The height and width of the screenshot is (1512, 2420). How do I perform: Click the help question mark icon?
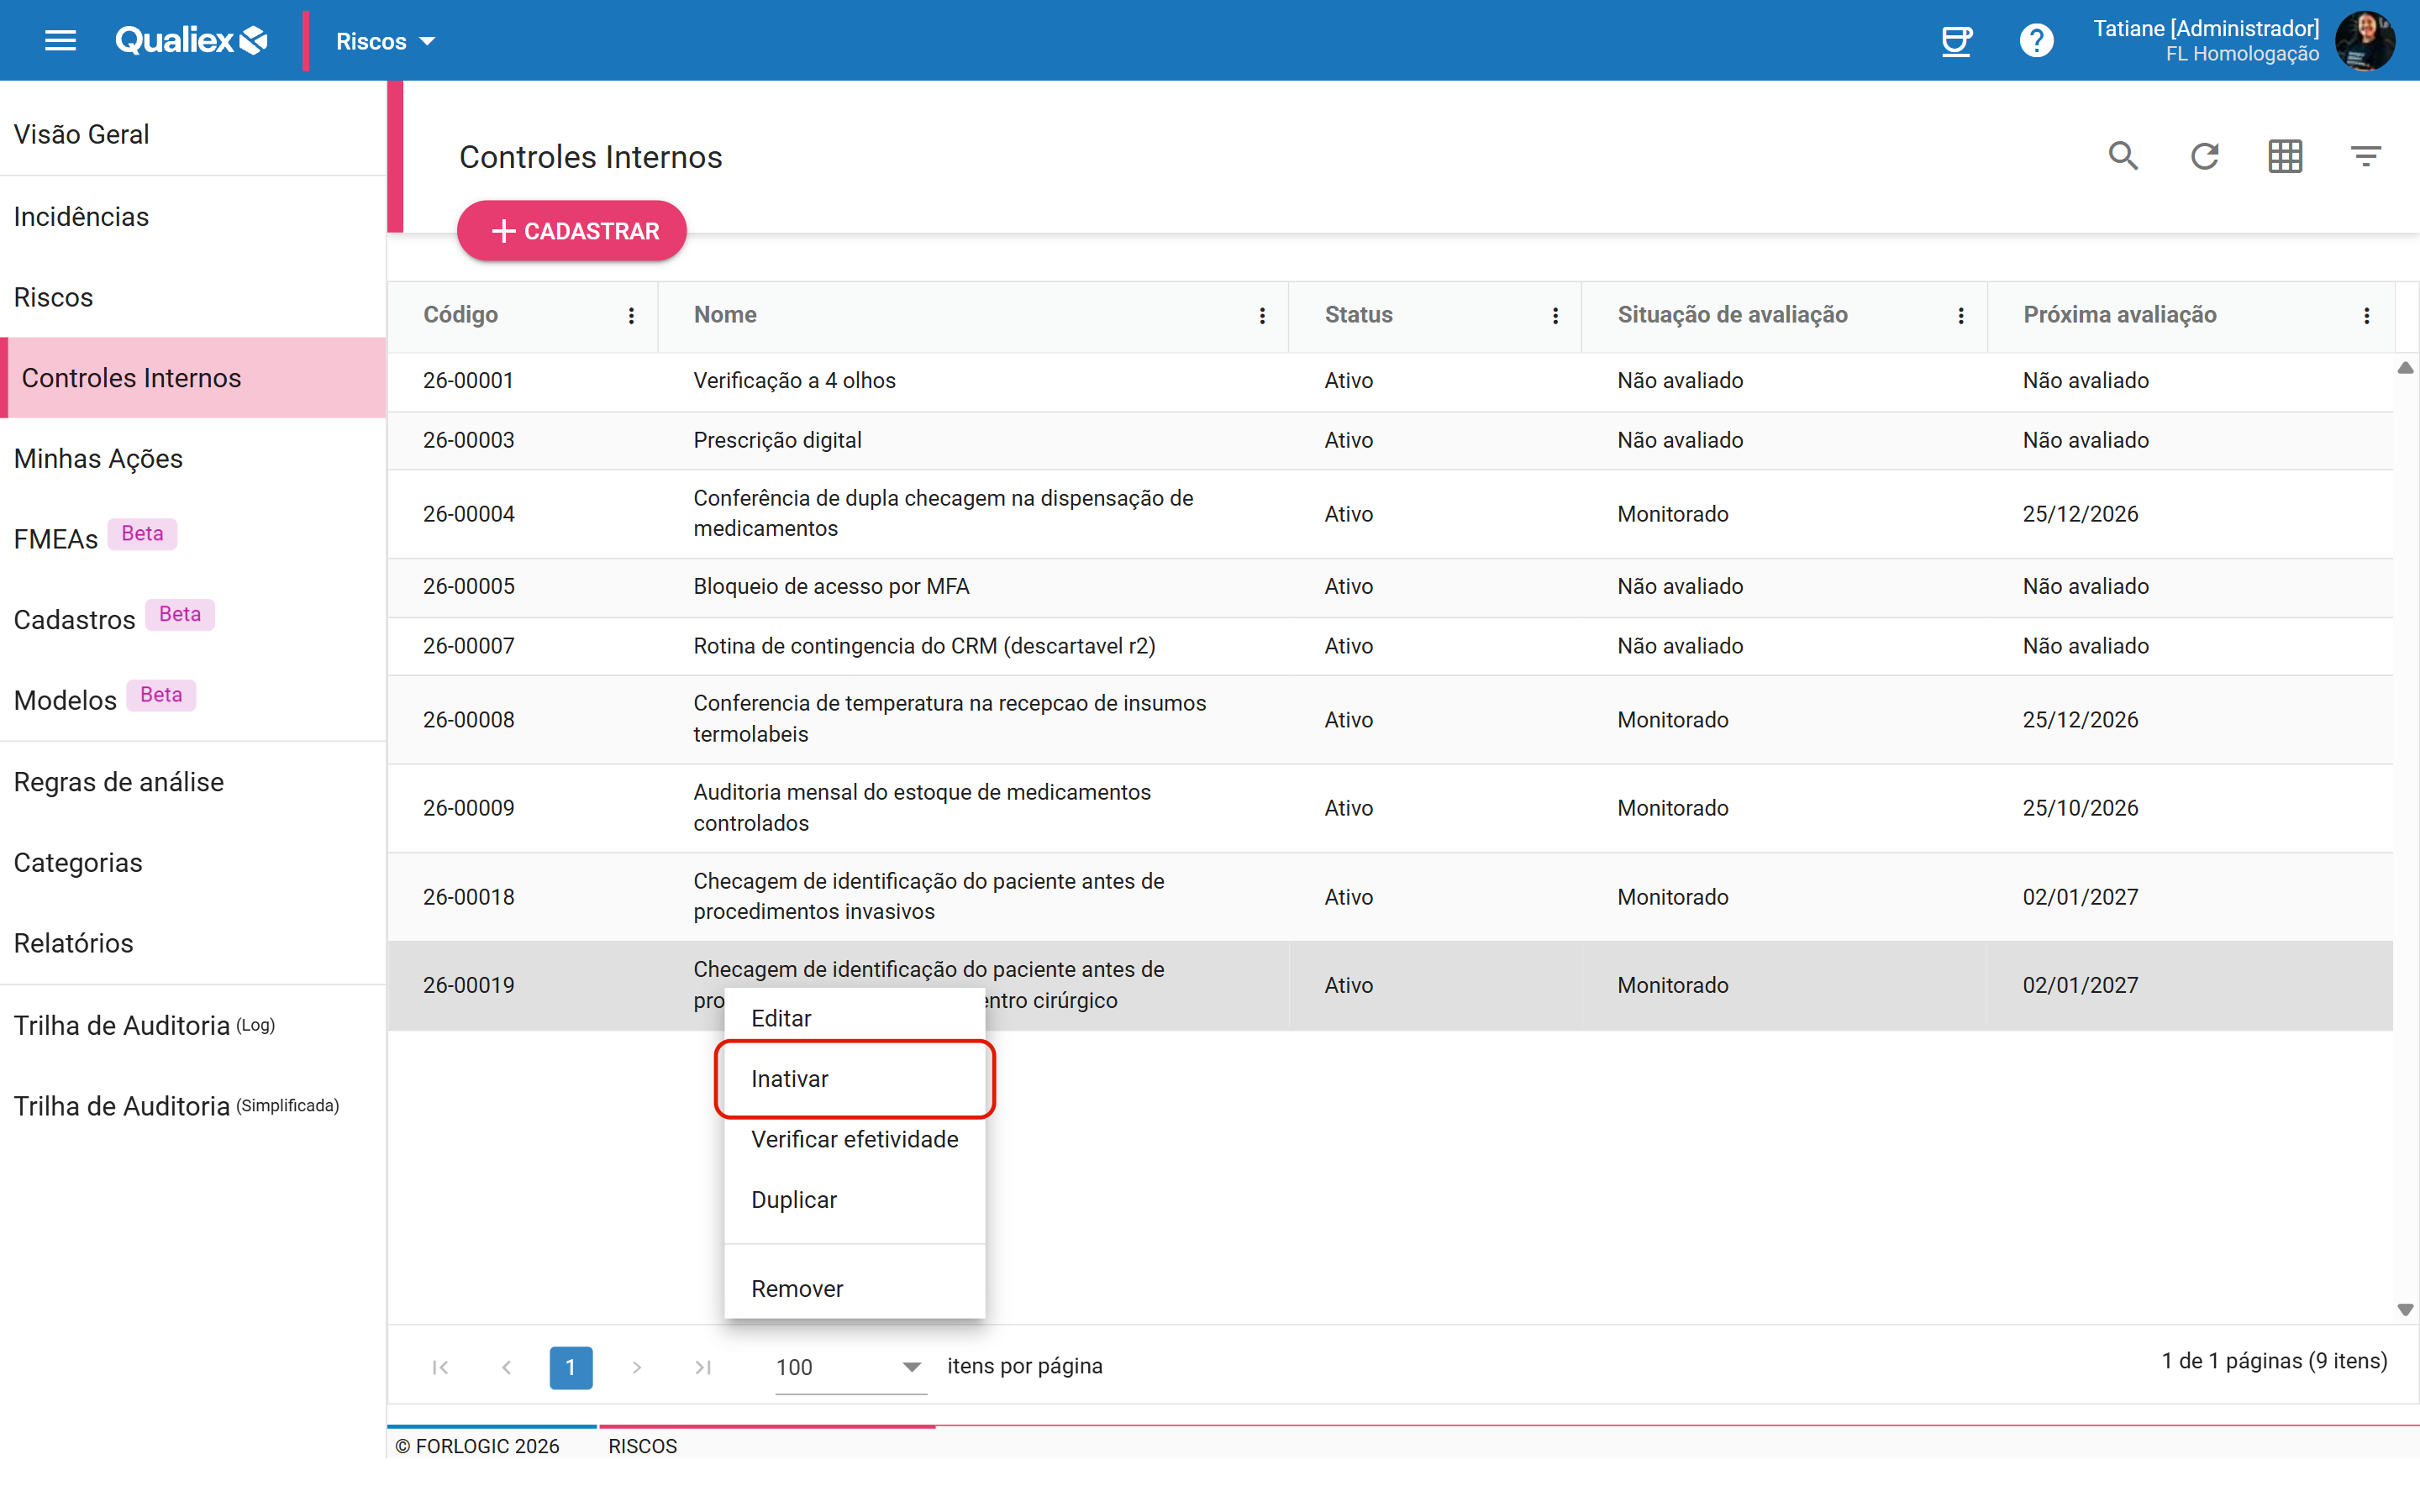tap(2036, 41)
